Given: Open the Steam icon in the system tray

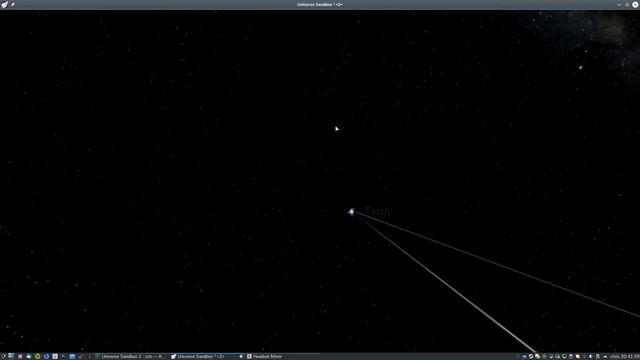Looking at the screenshot, I should click(x=531, y=356).
